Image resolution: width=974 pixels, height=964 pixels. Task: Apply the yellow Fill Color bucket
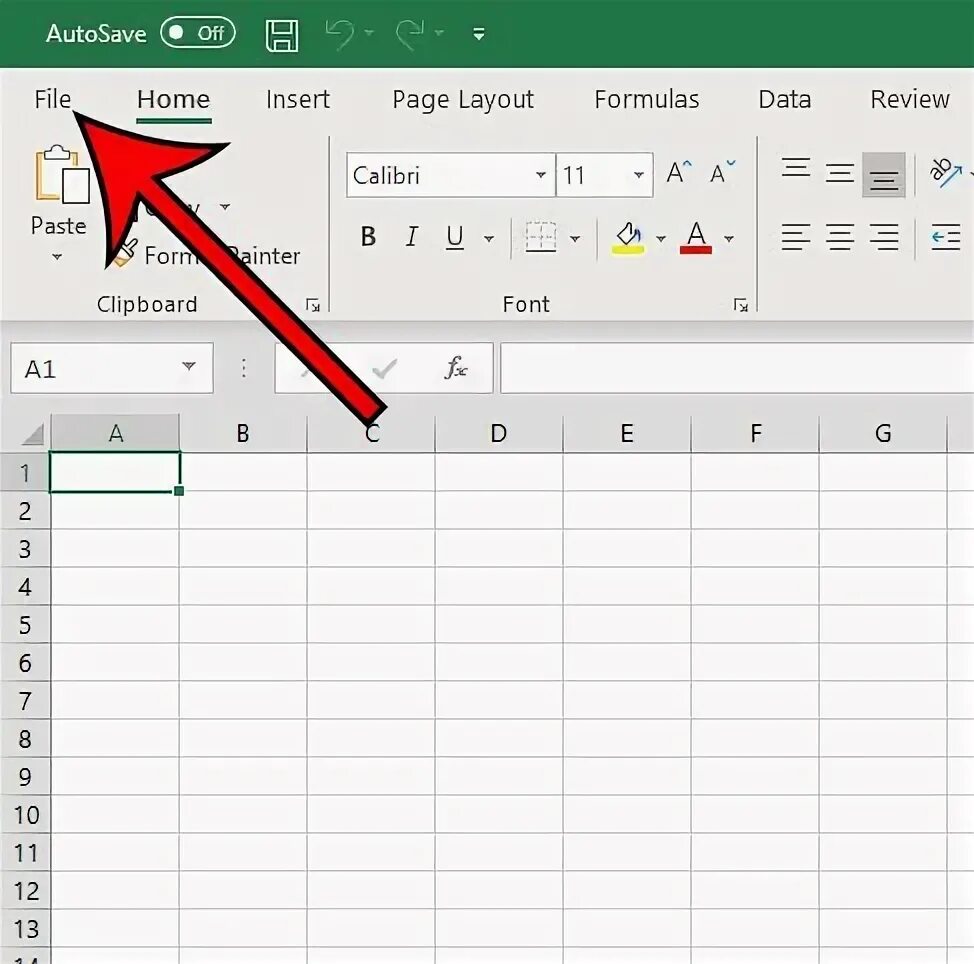(x=628, y=238)
